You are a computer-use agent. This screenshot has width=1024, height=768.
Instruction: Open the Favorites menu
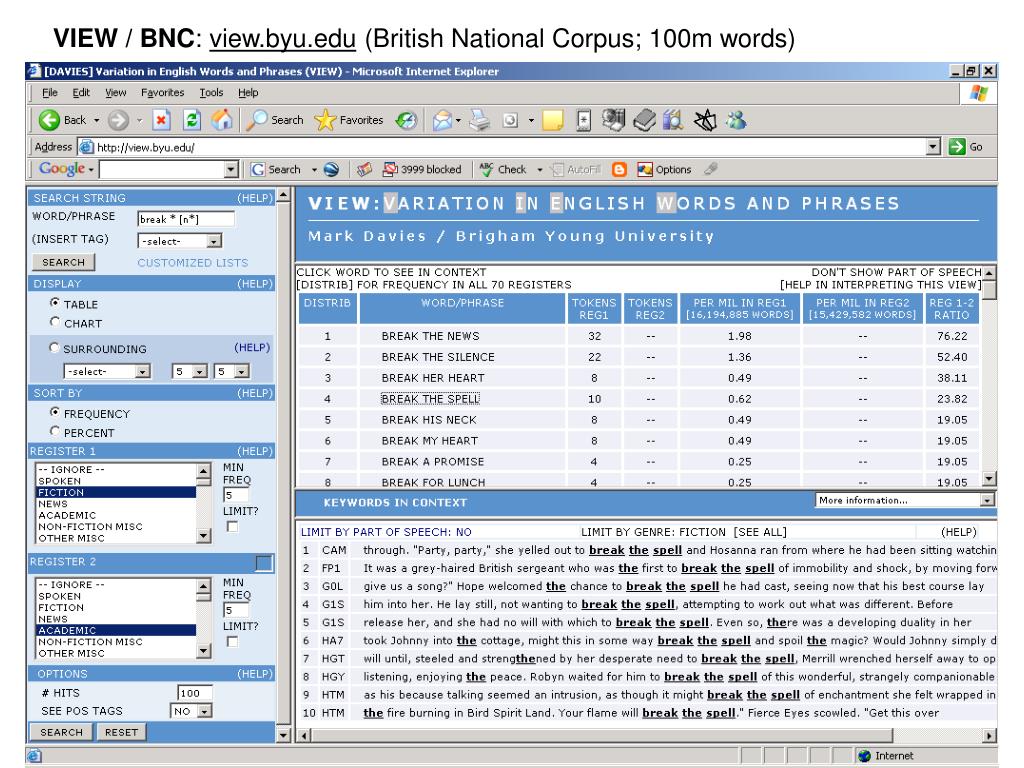163,93
